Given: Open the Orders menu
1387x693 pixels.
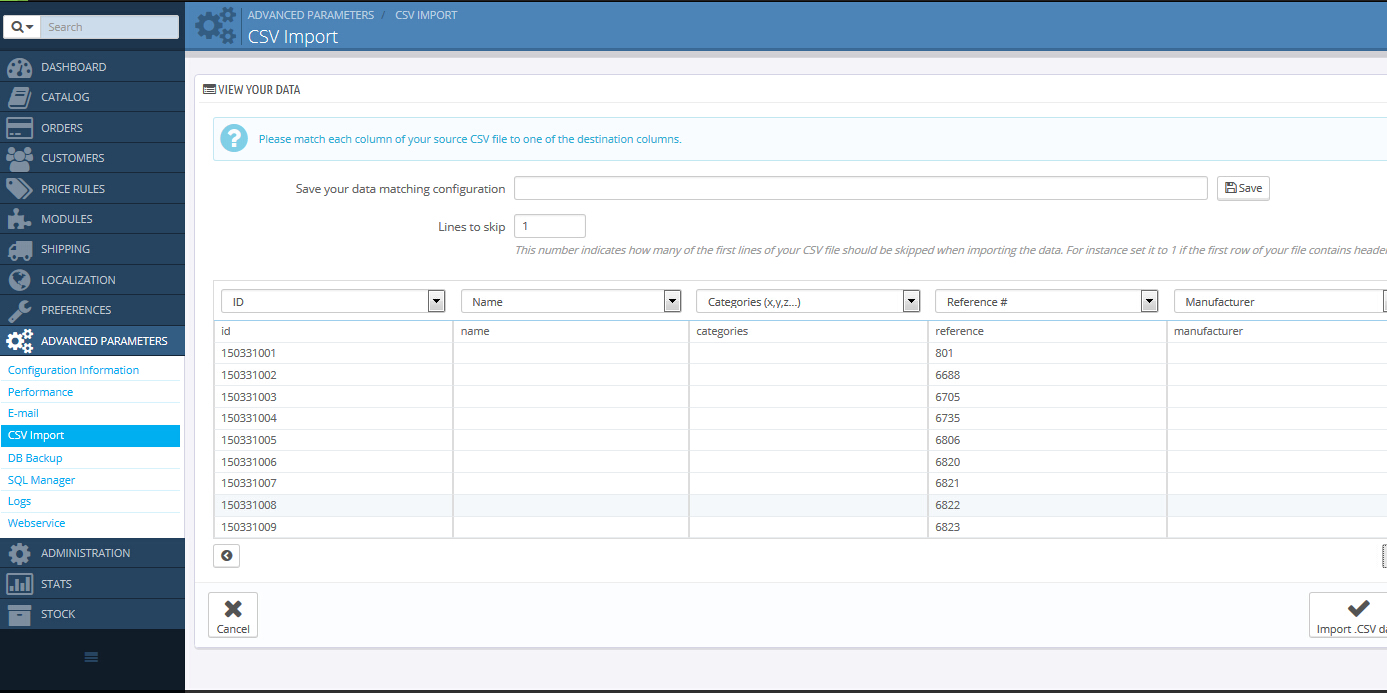Looking at the screenshot, I should point(92,128).
